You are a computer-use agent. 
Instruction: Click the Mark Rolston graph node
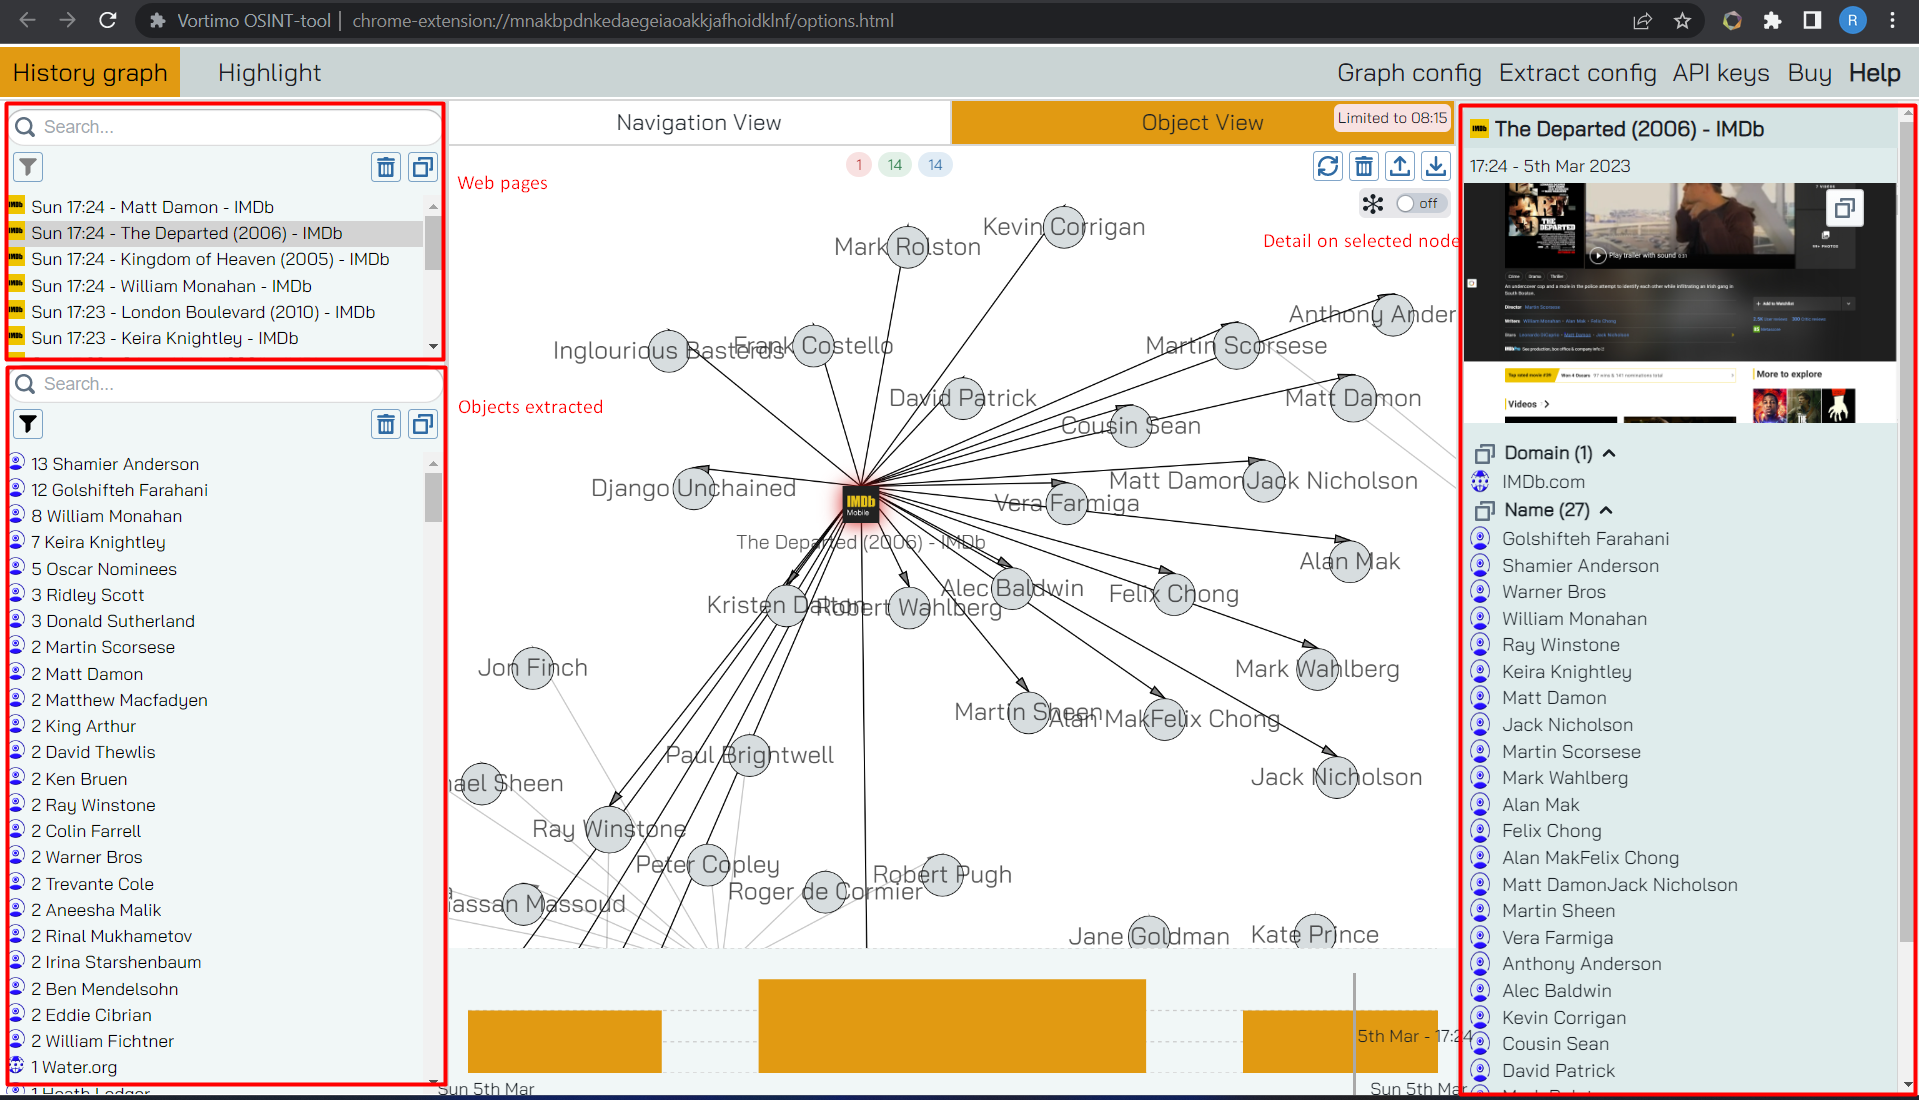(x=909, y=246)
